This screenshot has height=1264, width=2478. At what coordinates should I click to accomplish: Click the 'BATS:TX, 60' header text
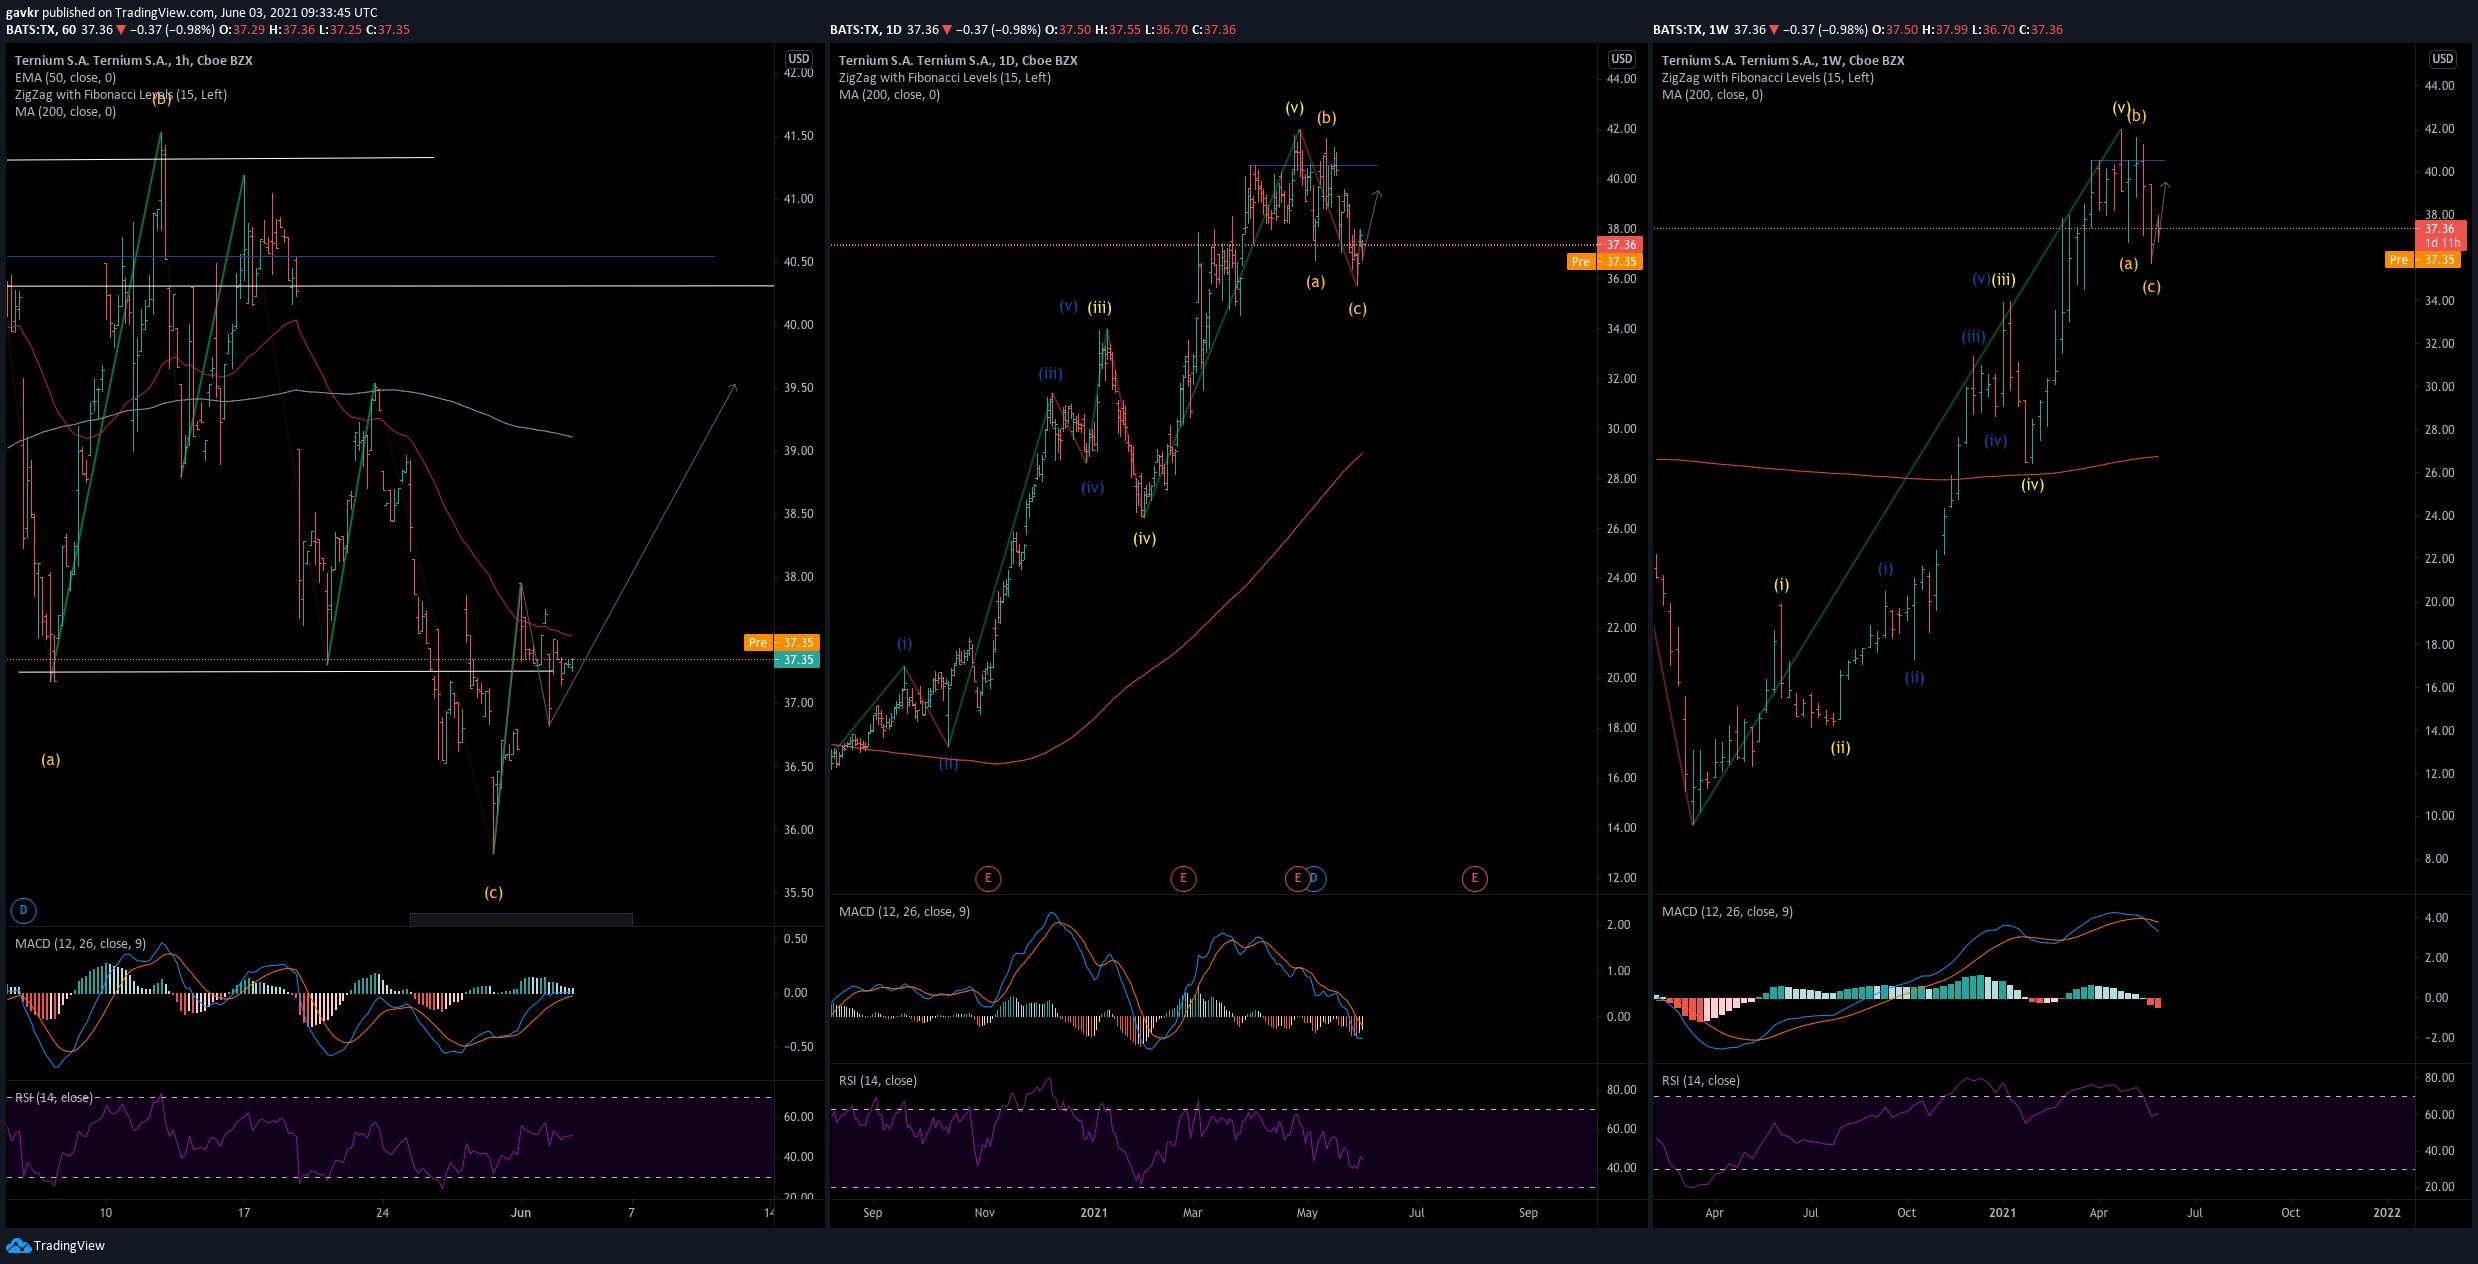coord(41,29)
